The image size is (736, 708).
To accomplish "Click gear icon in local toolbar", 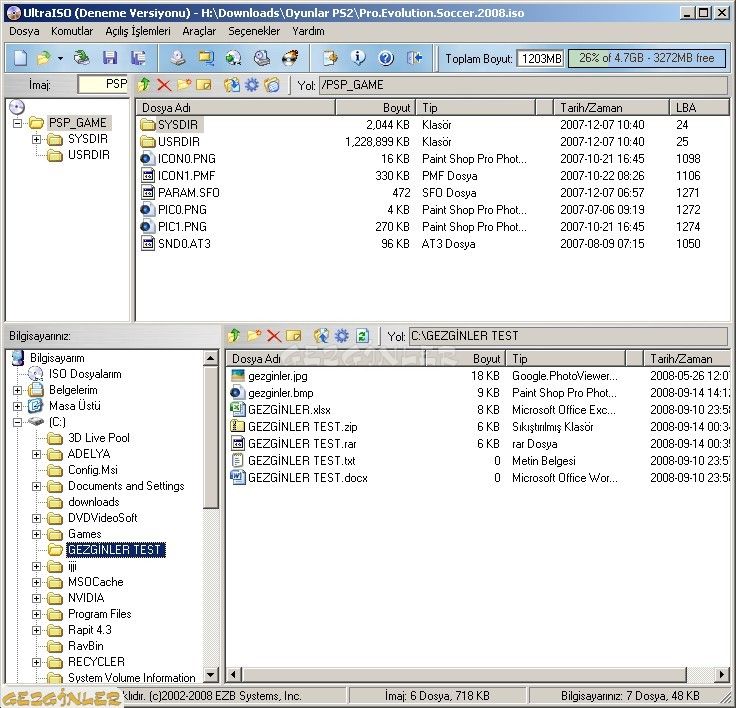I will (x=342, y=336).
